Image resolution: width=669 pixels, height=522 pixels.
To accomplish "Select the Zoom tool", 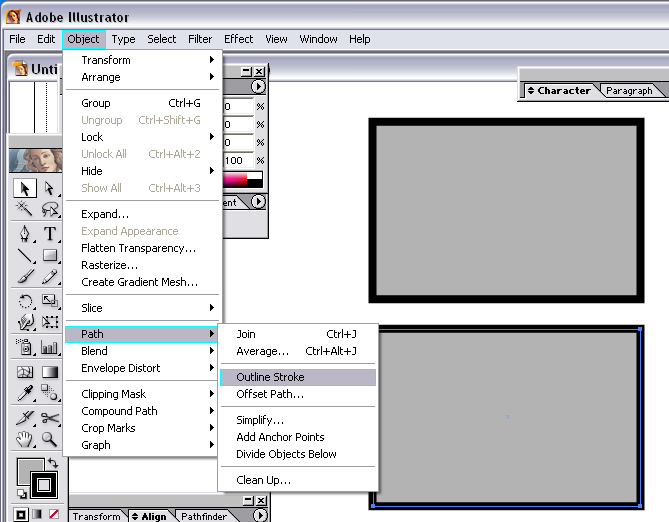I will [x=50, y=438].
